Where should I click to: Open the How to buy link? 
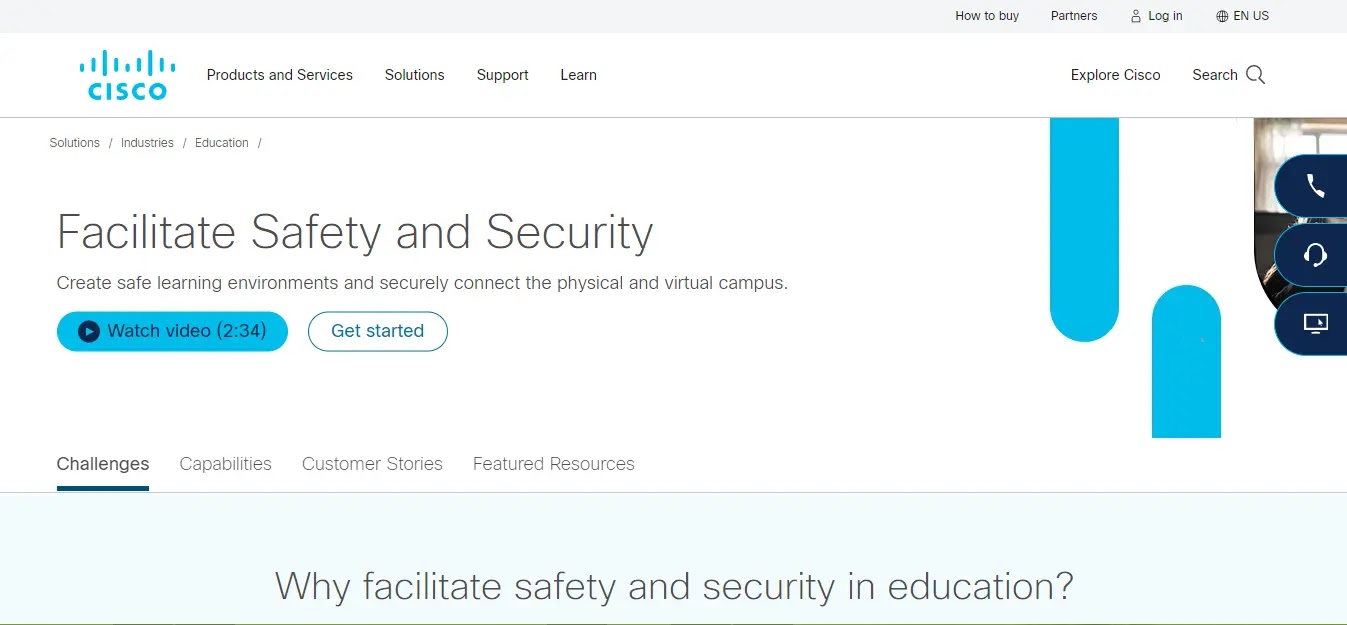(987, 16)
